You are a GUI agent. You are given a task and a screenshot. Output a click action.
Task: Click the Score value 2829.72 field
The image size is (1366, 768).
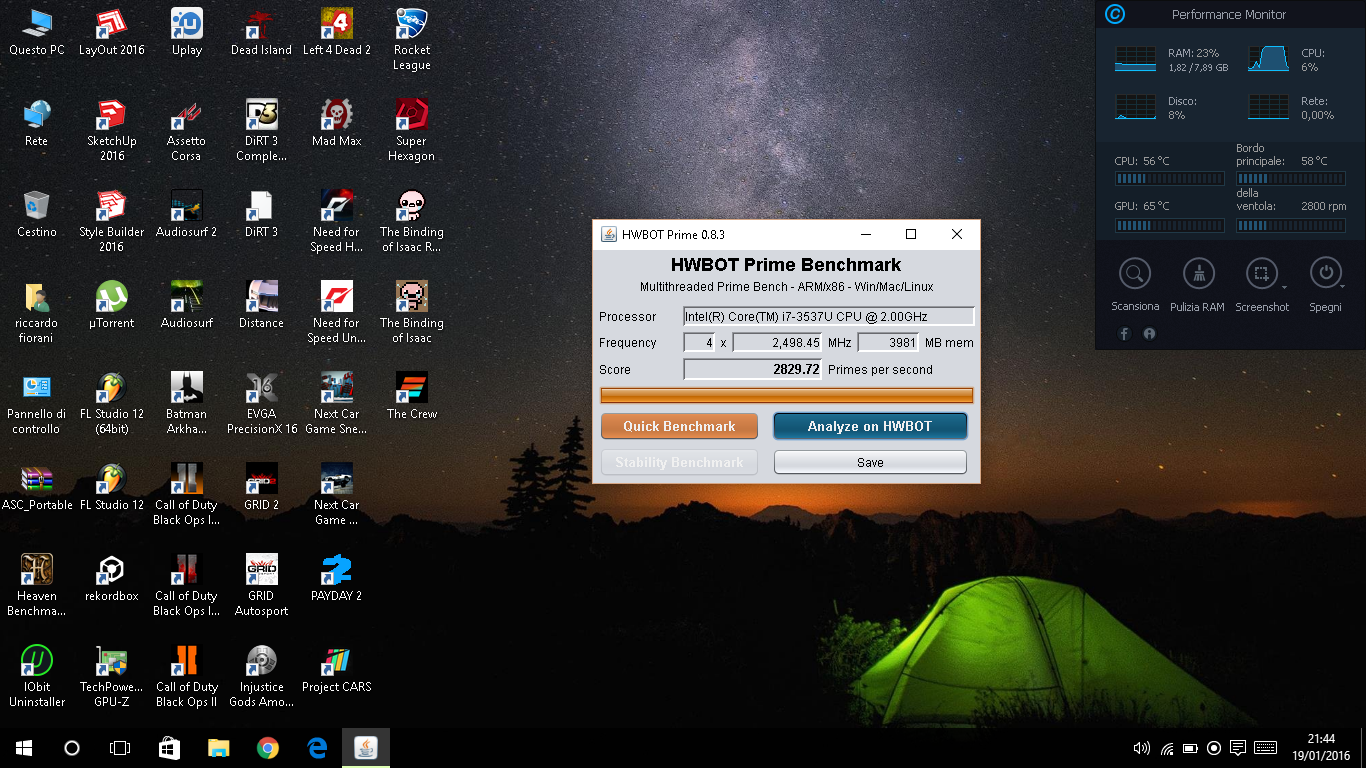(x=752, y=370)
